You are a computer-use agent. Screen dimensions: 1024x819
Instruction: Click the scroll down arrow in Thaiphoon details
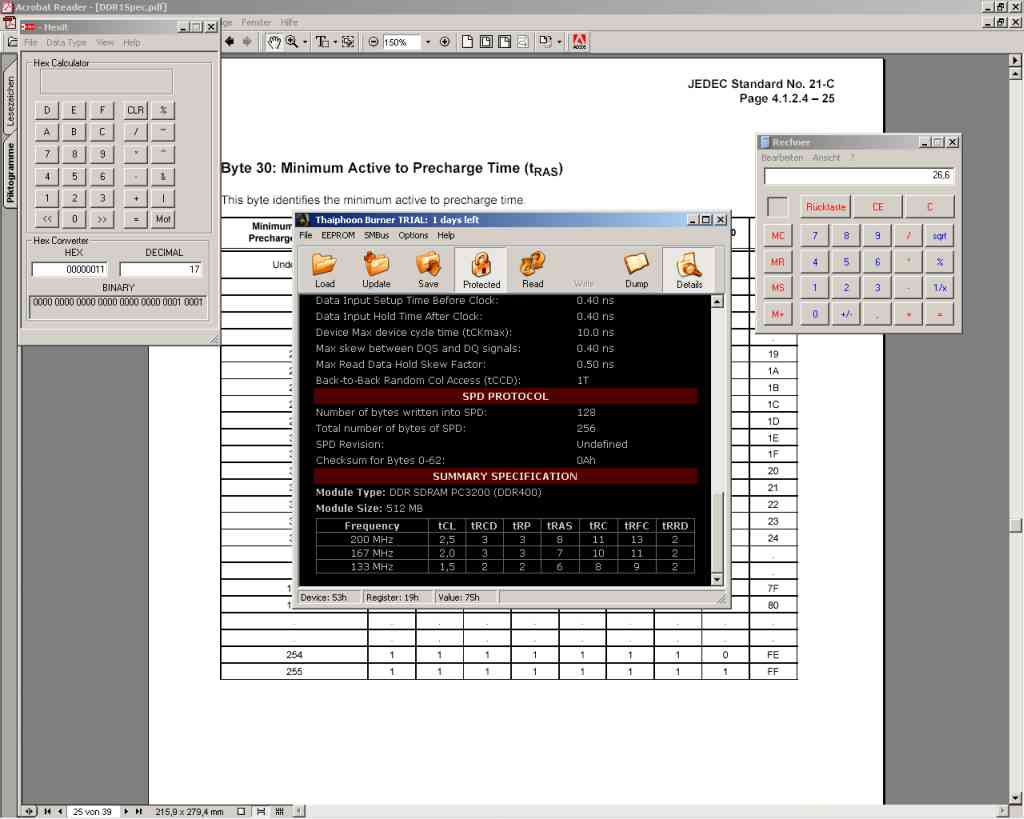[717, 579]
